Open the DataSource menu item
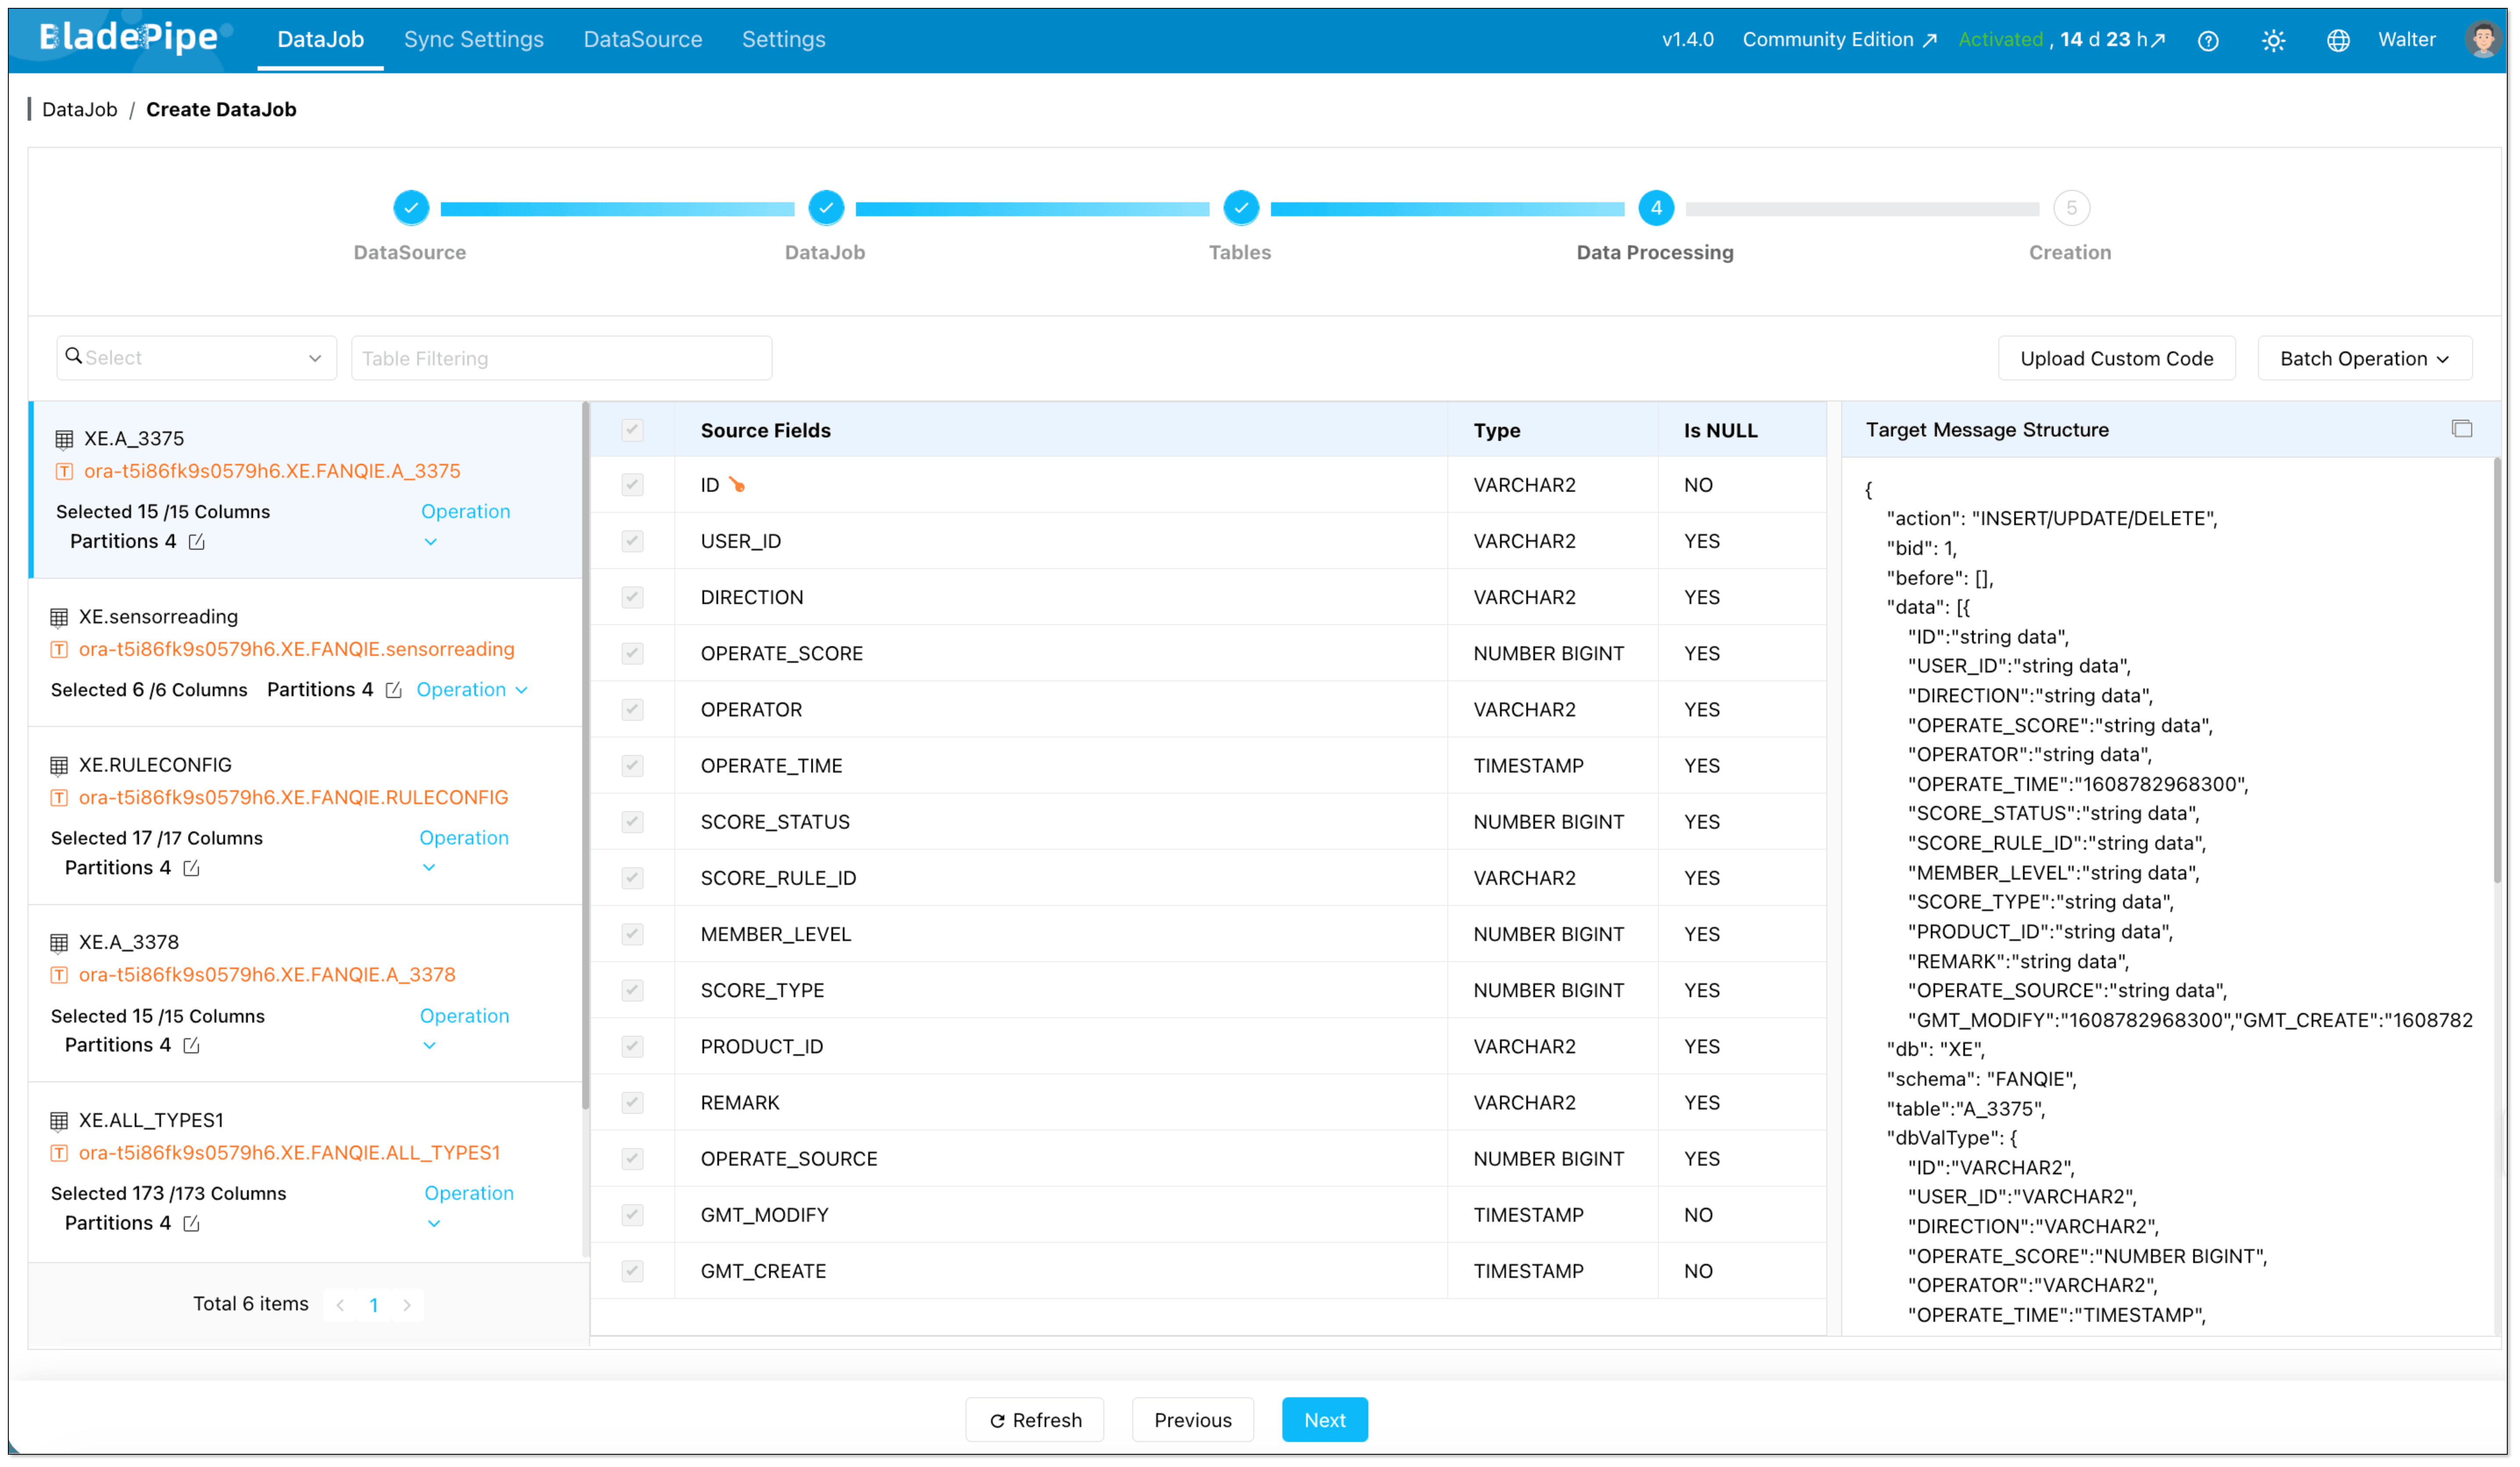 (643, 39)
